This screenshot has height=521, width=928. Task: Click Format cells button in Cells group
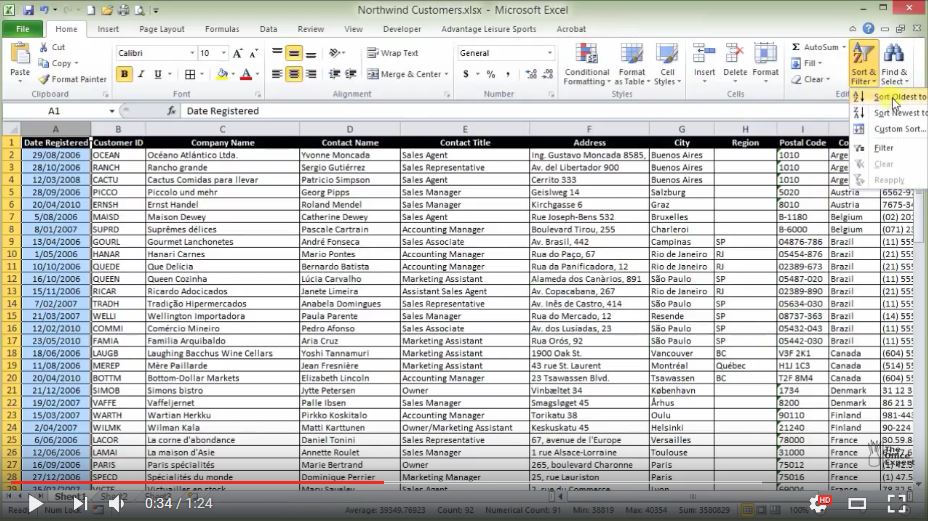tap(765, 64)
